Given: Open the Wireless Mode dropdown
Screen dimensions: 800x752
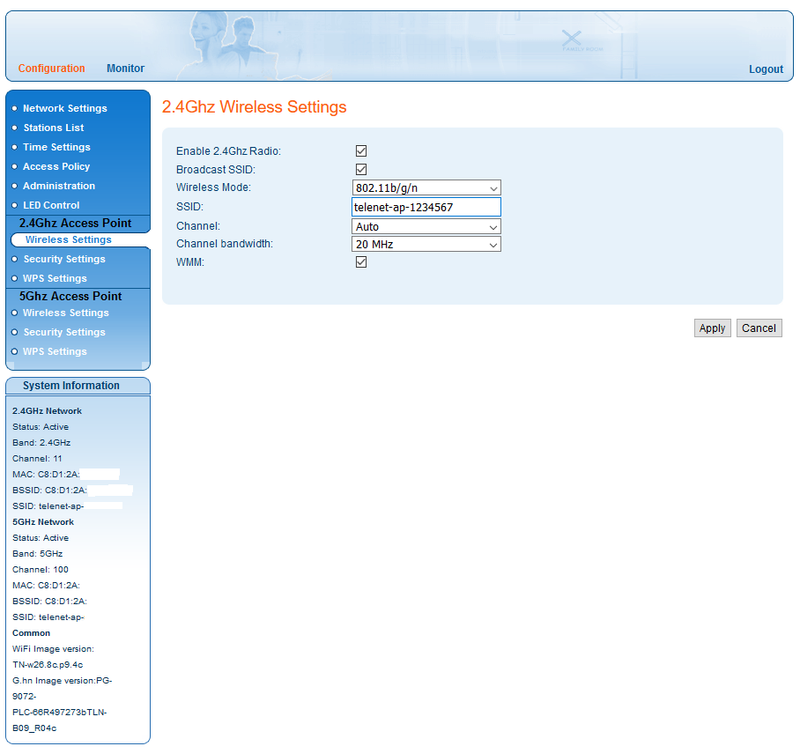Looking at the screenshot, I should point(426,188).
